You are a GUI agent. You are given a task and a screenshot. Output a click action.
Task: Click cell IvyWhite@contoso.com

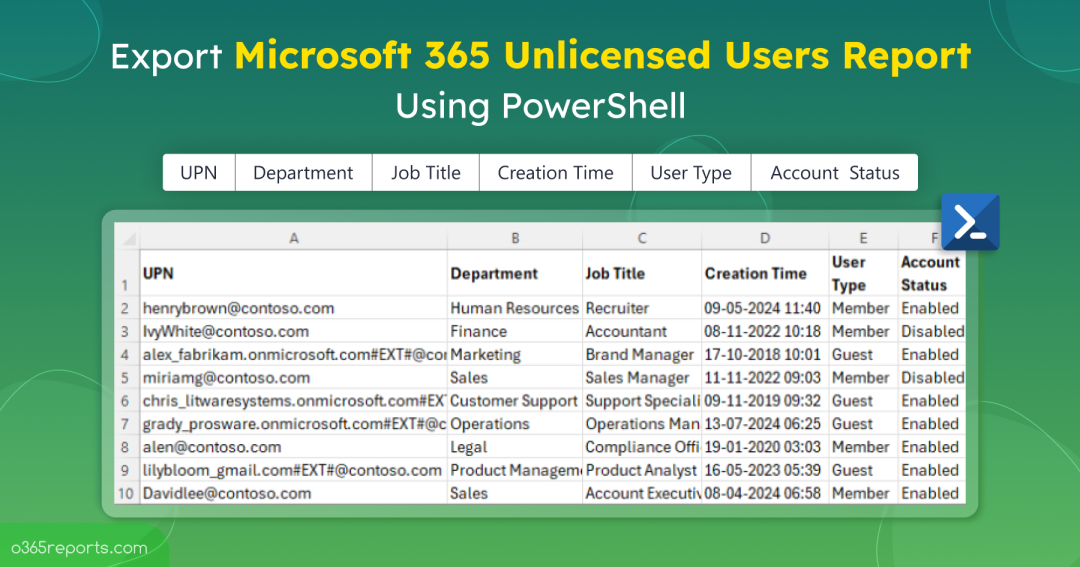[x=293, y=331]
